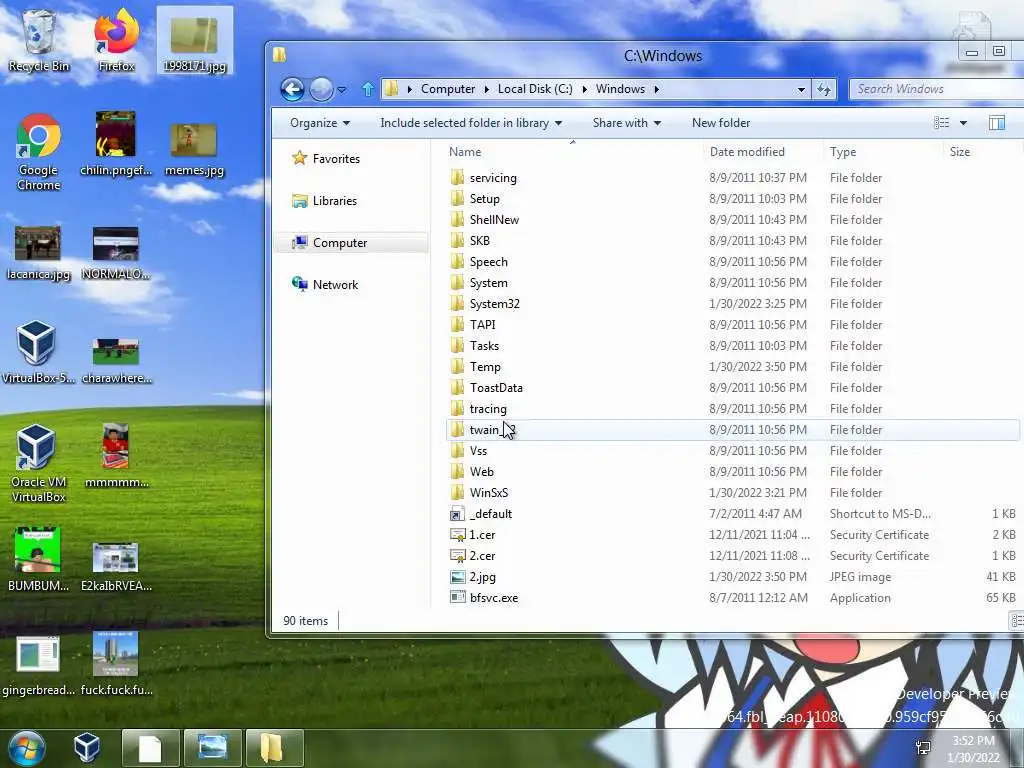Open Include selected folder in library menu
This screenshot has height=768, width=1024.
(471, 123)
